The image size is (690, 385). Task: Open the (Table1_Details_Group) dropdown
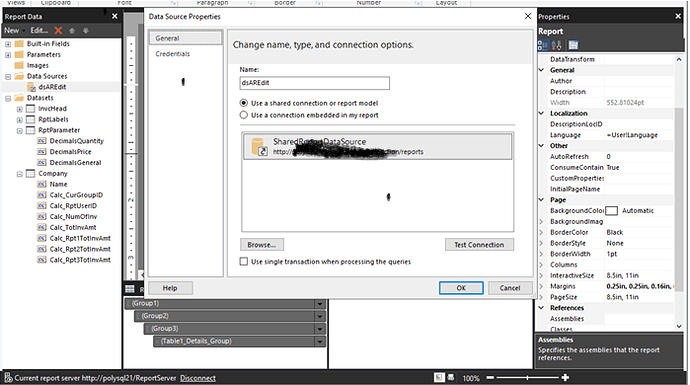click(320, 341)
